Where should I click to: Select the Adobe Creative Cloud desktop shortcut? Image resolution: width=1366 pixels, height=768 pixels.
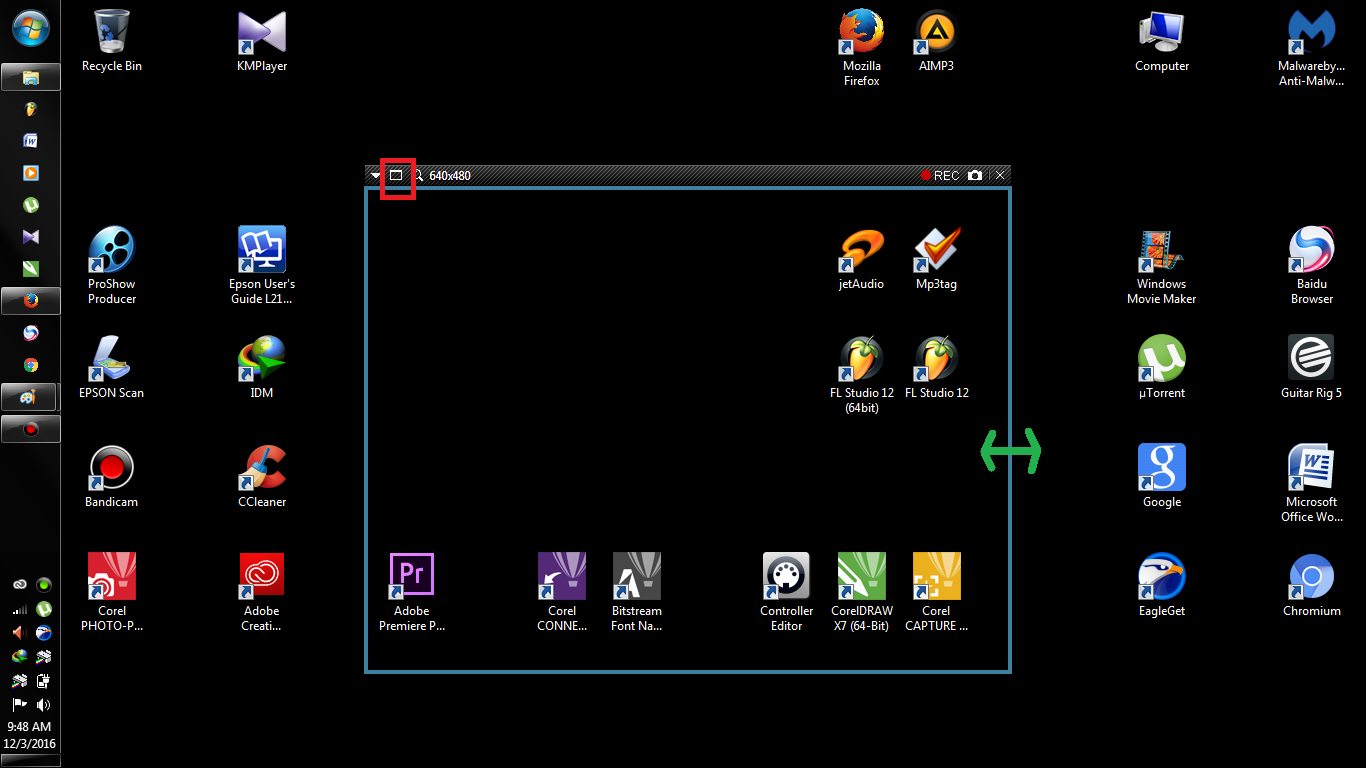point(262,593)
